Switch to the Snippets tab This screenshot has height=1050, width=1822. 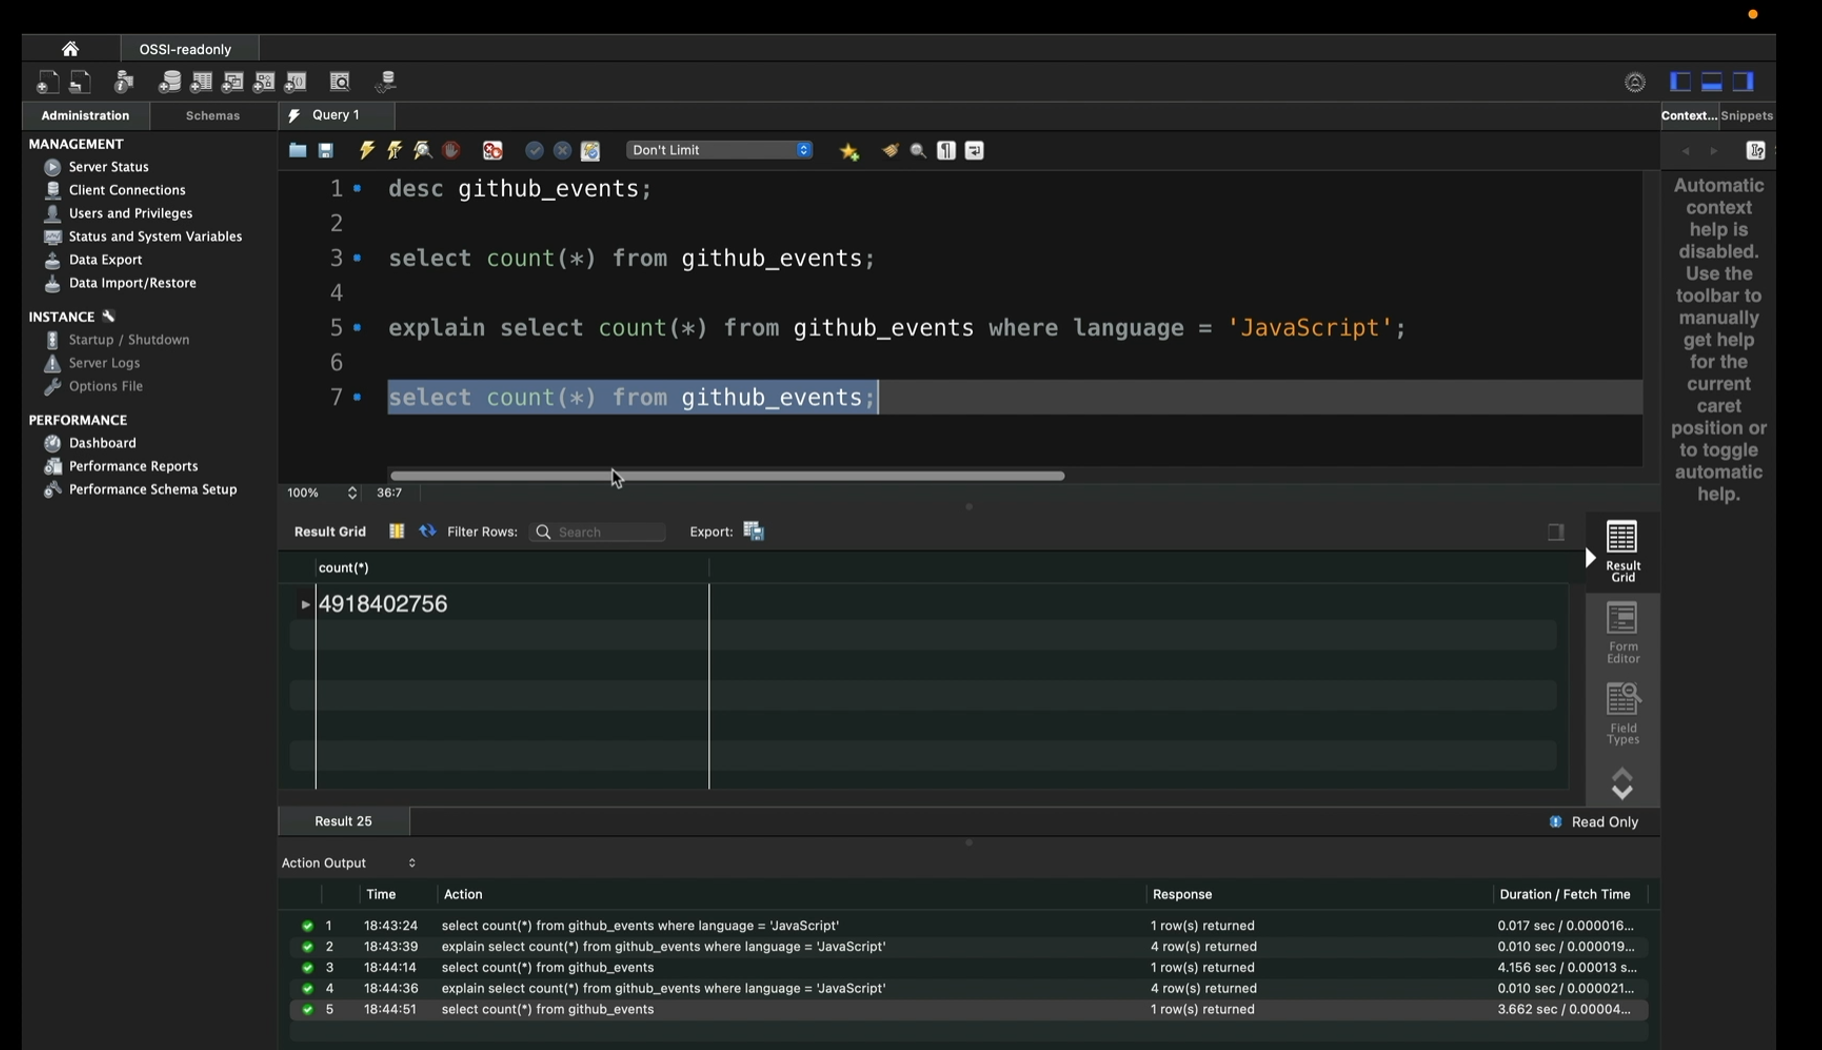click(x=1747, y=116)
